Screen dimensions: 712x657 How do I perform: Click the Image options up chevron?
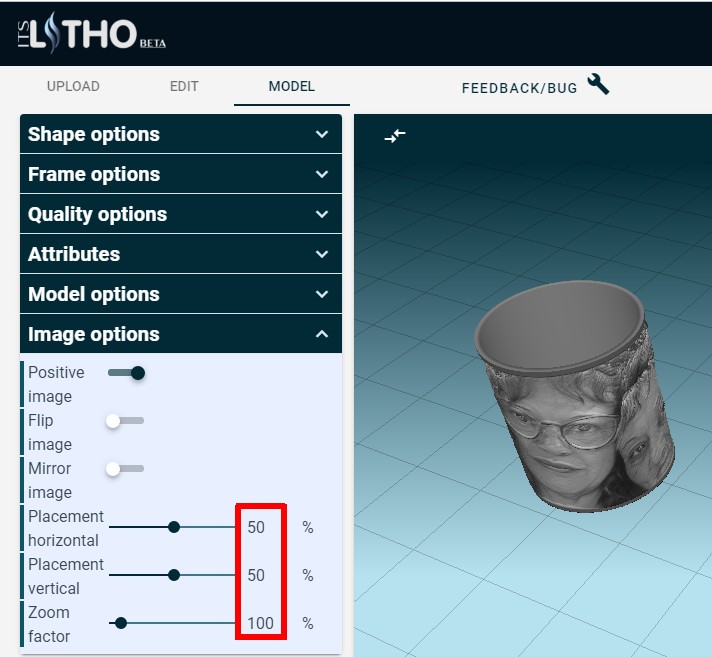tap(322, 334)
